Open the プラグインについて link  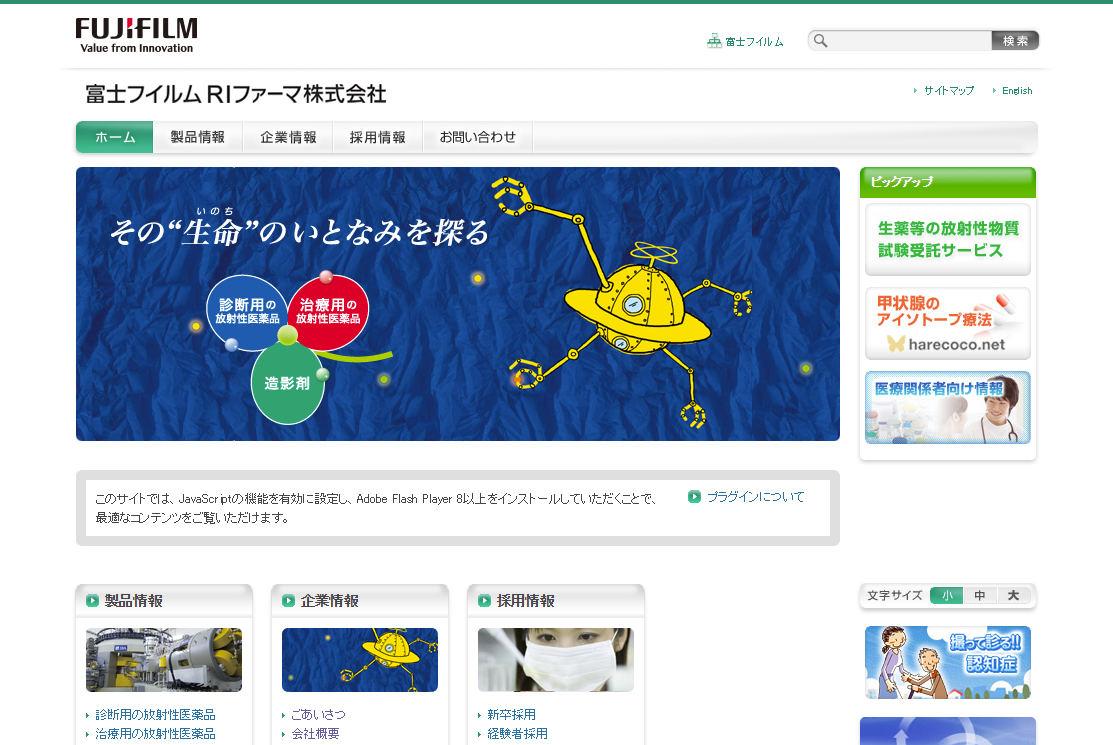coord(755,497)
